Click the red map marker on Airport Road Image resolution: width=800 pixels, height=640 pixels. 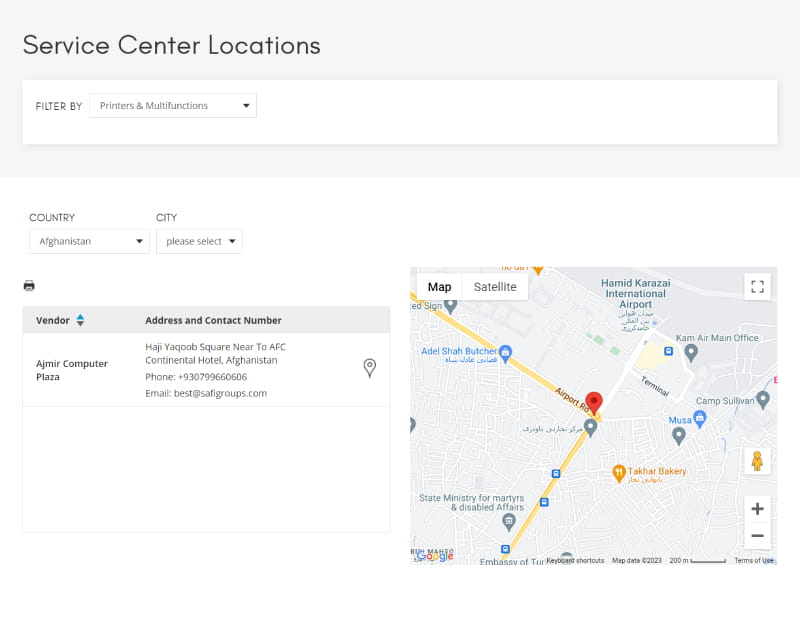point(596,398)
